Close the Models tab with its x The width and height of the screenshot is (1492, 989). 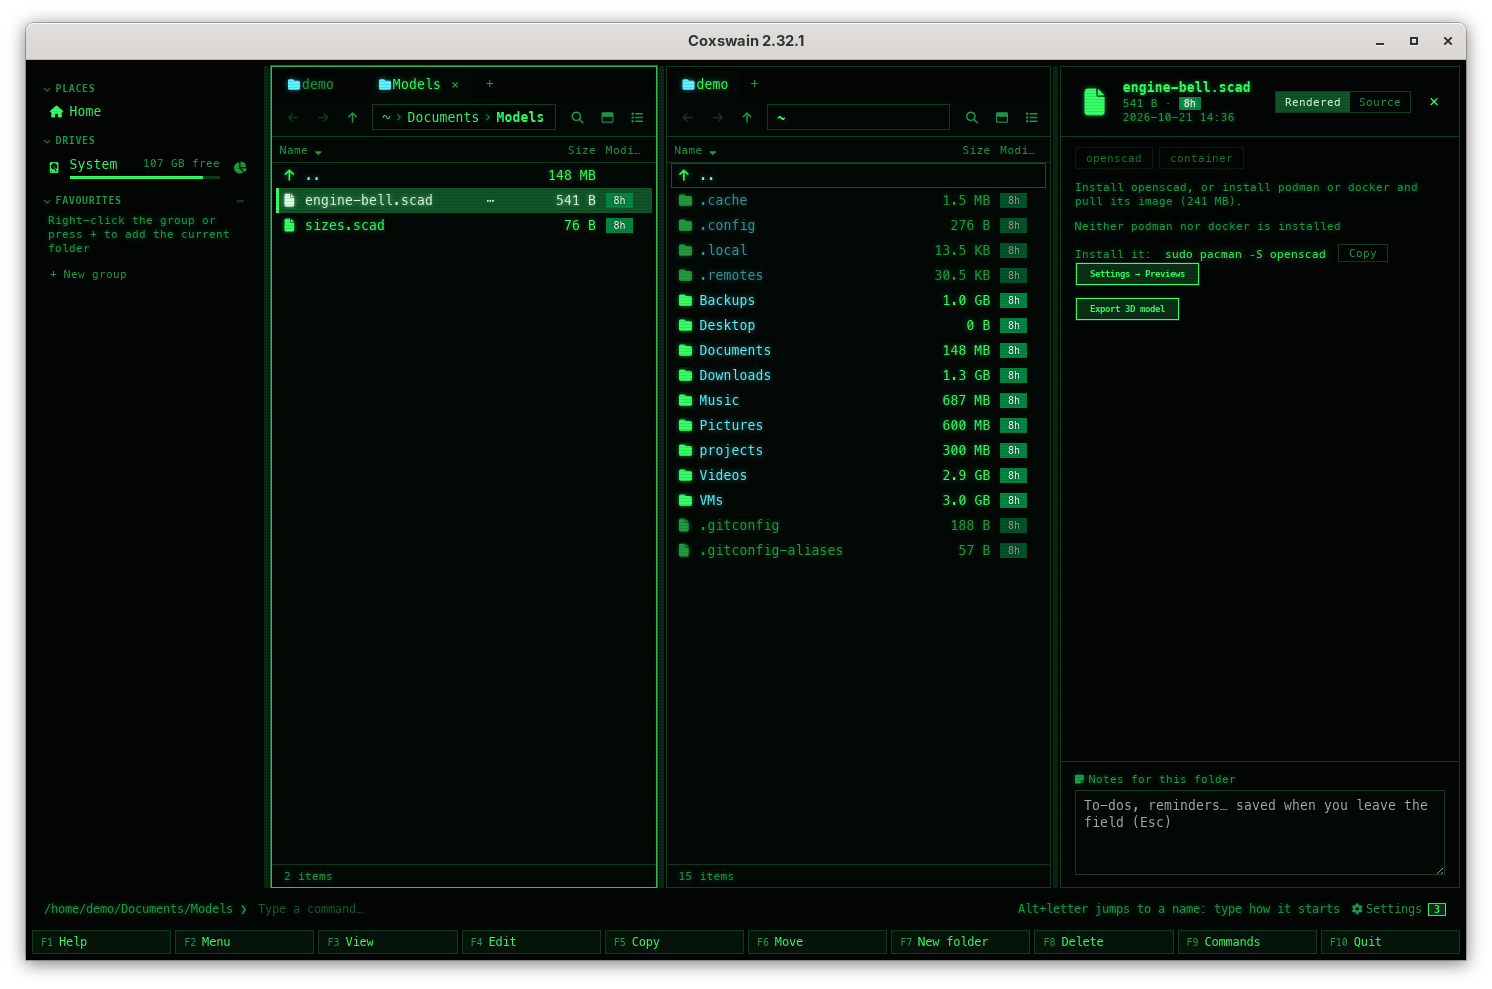pos(455,85)
